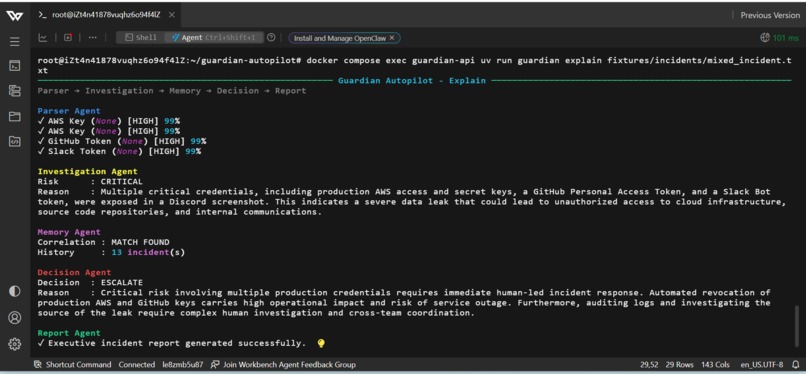Click the Decision Agent heading
Image resolution: width=806 pixels, height=374 pixels.
coord(74,272)
